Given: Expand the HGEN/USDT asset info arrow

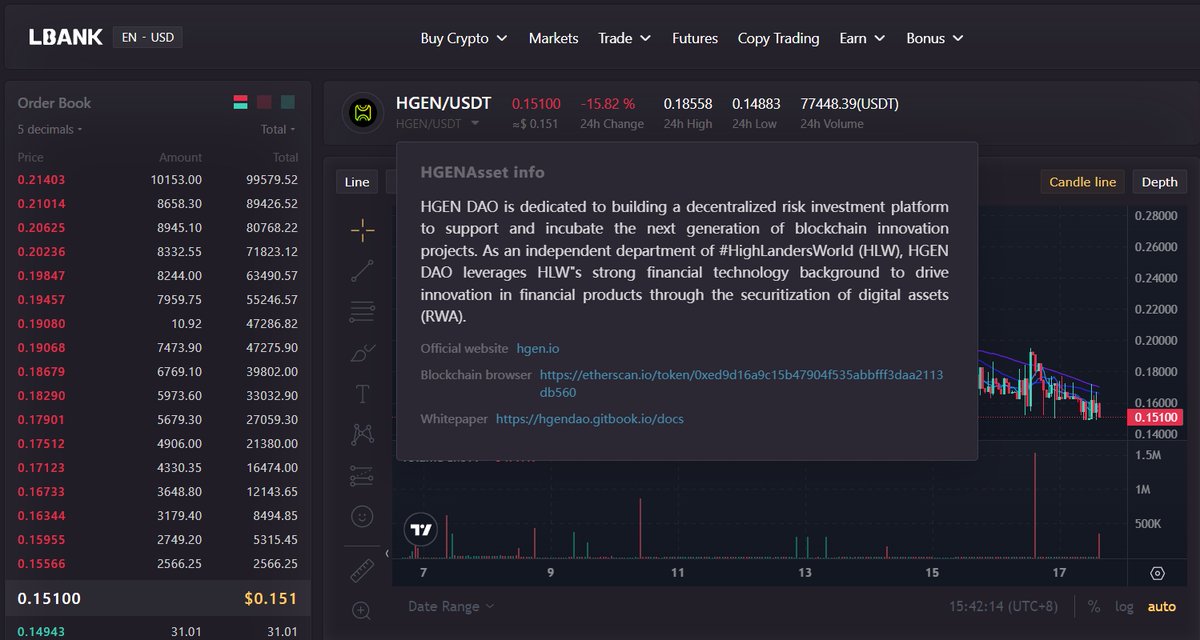Looking at the screenshot, I should (x=475, y=123).
